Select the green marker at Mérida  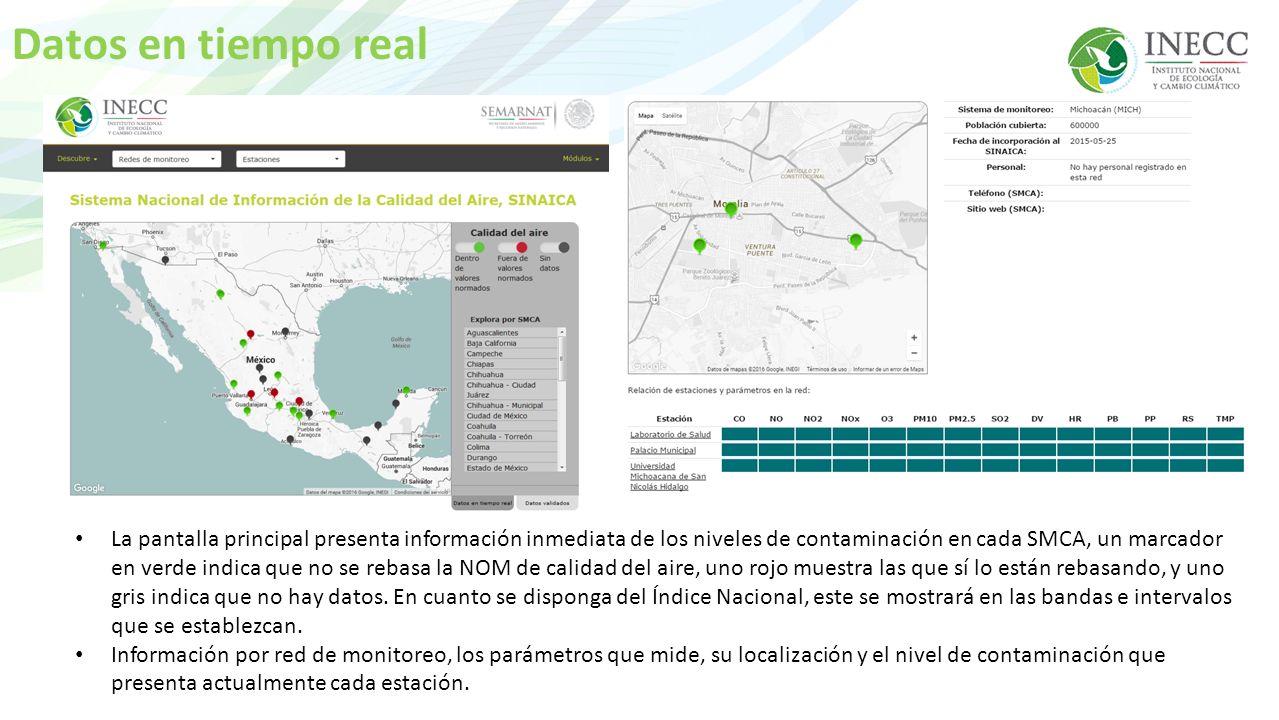pyautogui.click(x=406, y=391)
